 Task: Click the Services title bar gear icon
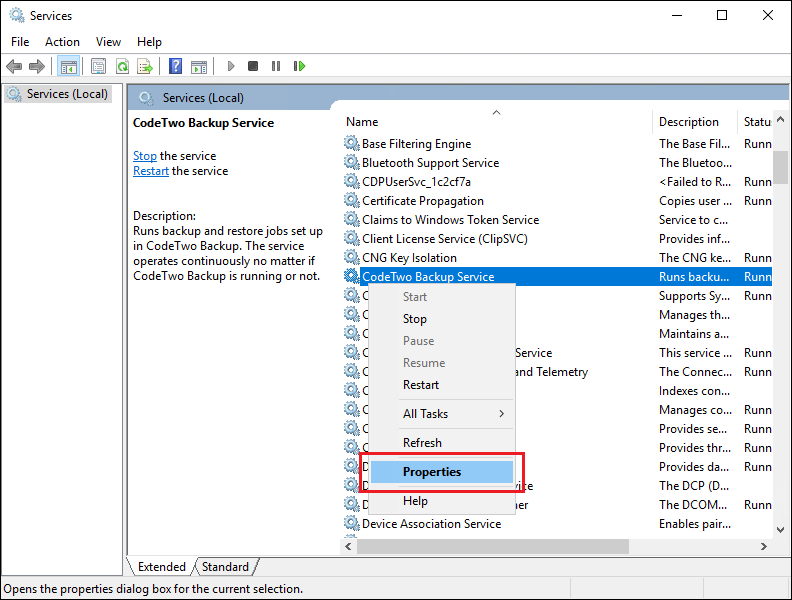click(x=17, y=15)
